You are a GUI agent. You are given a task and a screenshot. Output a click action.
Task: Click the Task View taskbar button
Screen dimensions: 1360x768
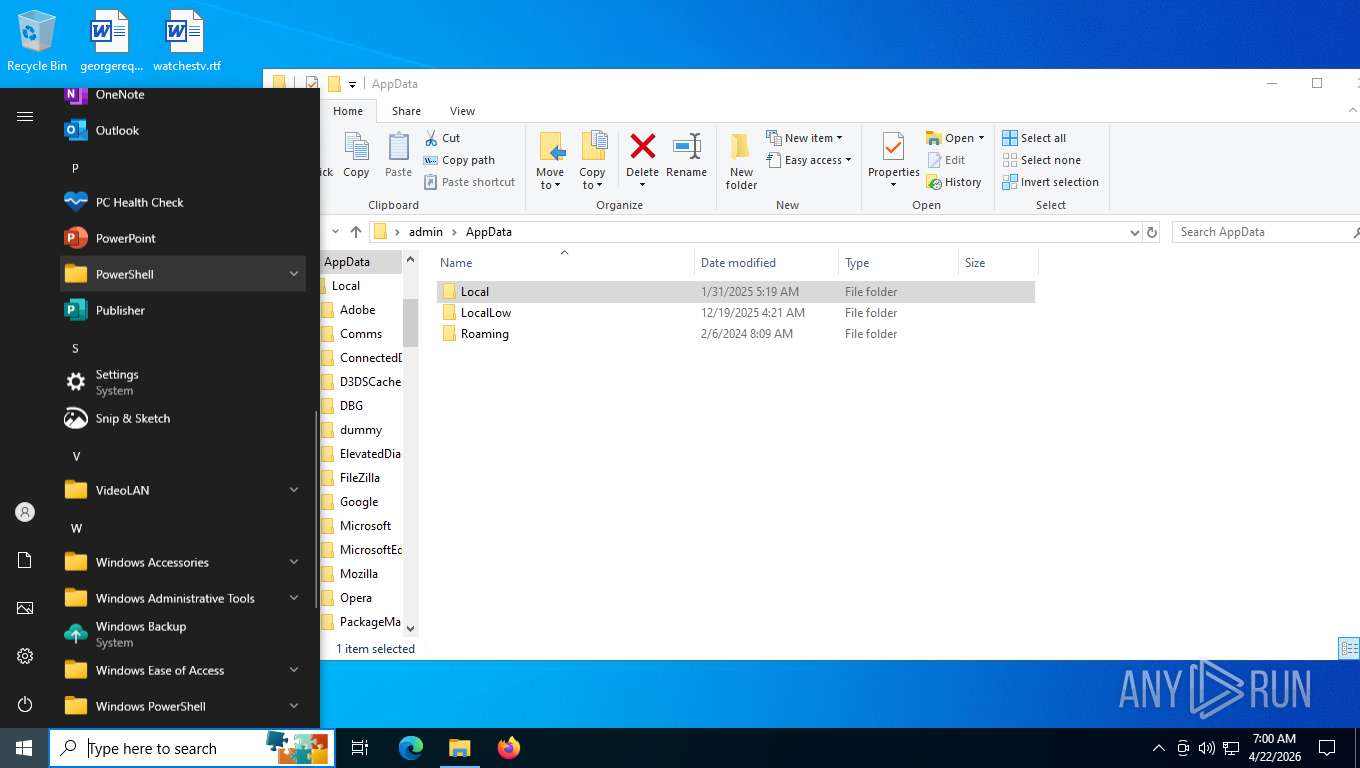pyautogui.click(x=360, y=748)
